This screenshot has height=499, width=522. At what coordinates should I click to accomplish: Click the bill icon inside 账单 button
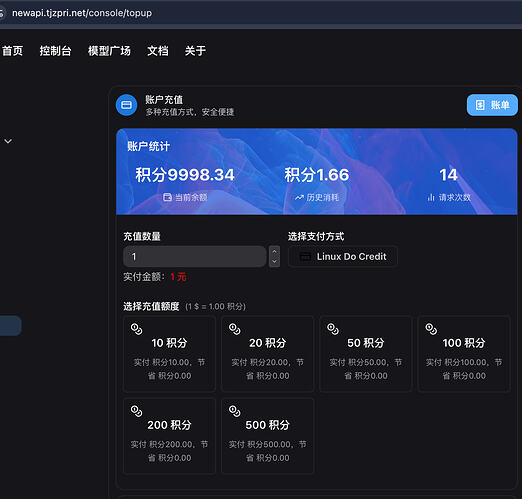point(480,105)
